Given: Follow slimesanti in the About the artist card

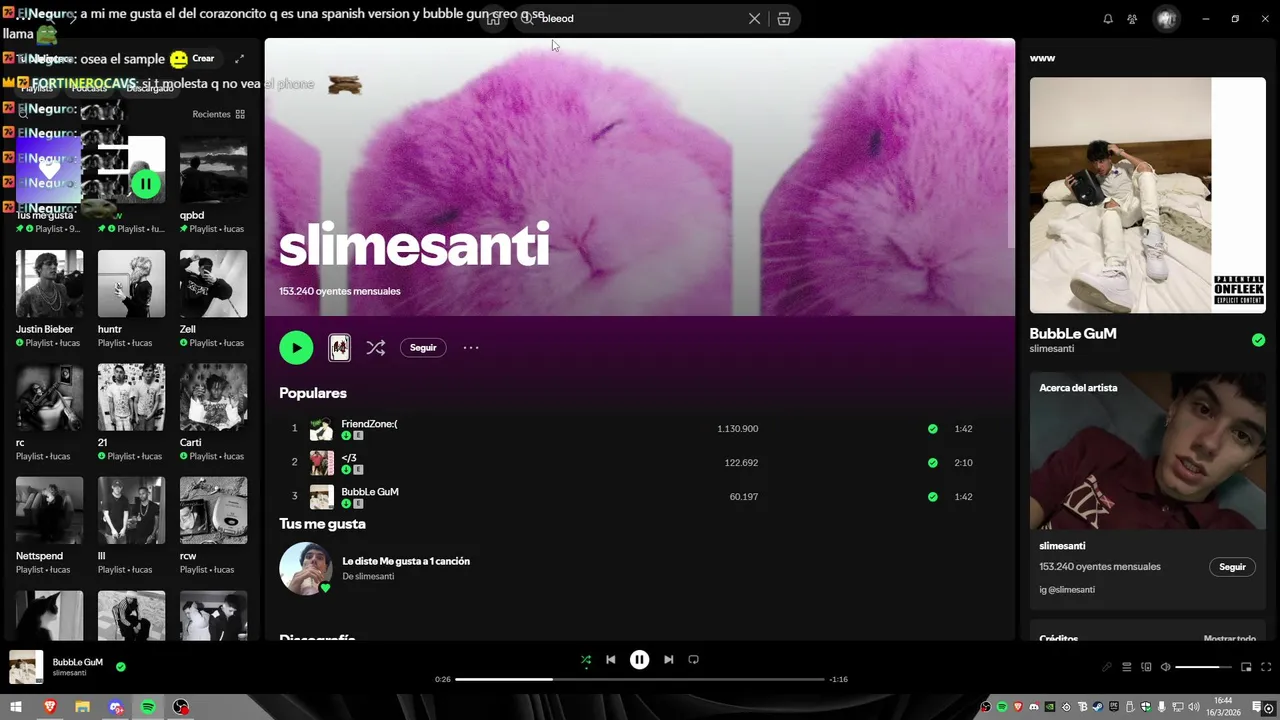Looking at the screenshot, I should 1232,567.
